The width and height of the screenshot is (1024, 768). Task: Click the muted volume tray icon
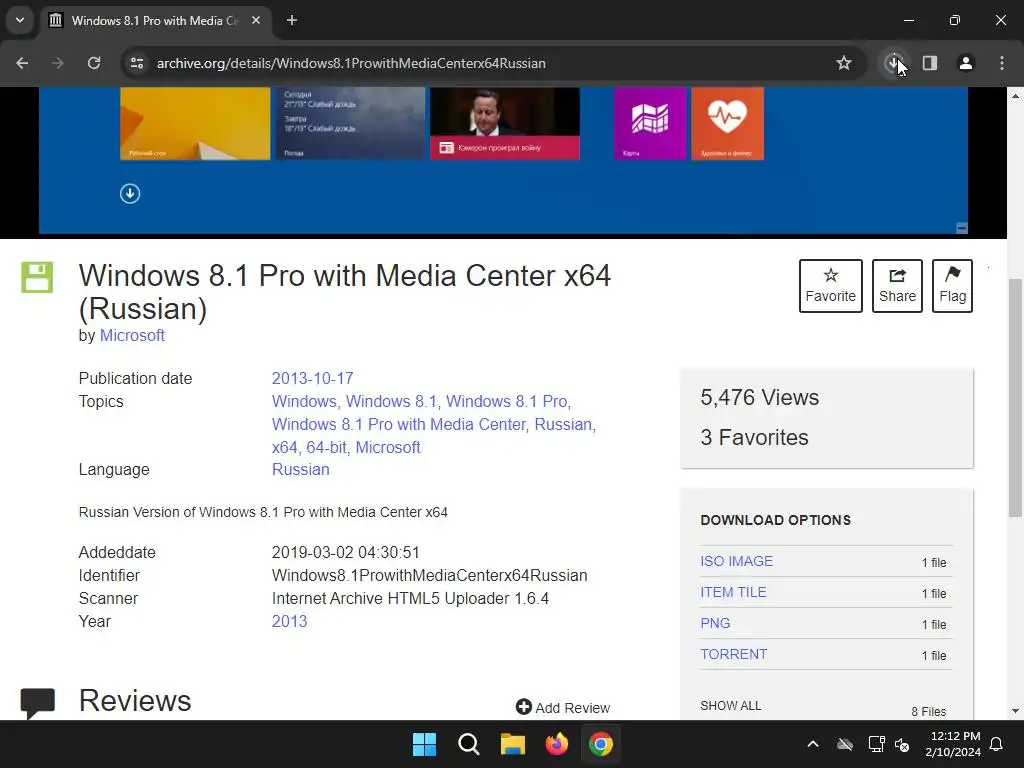pos(903,744)
